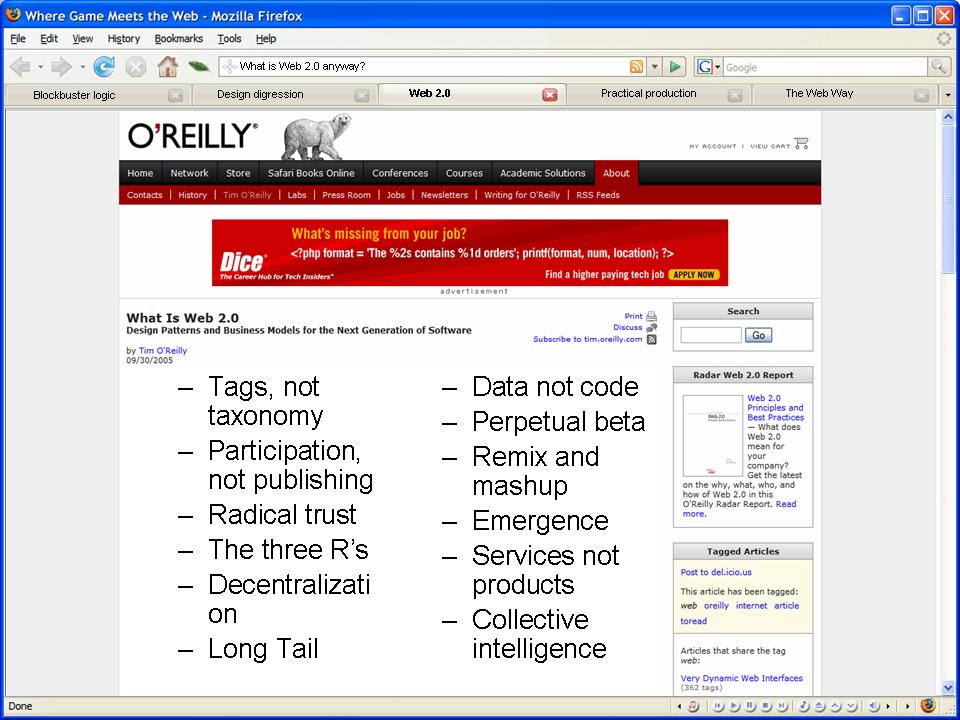Click the Eject icon in status bar
This screenshot has height=720, width=960.
[820, 706]
